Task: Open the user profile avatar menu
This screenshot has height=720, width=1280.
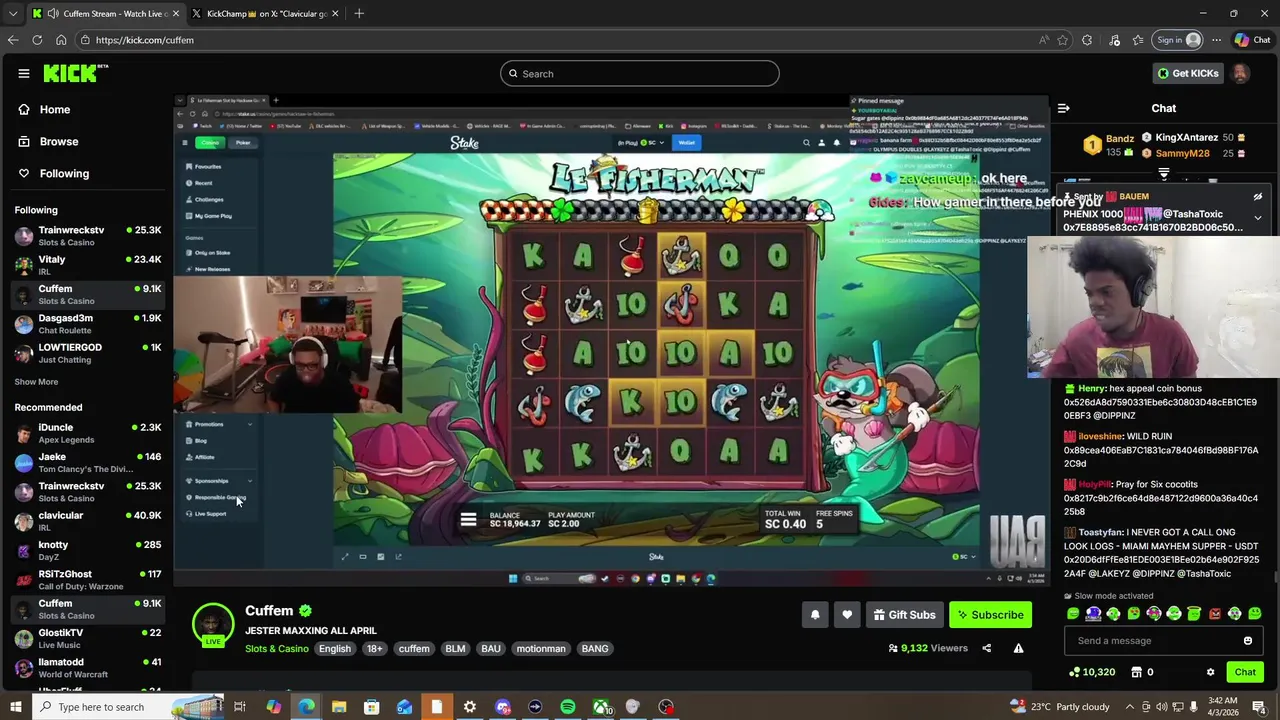Action: coord(1240,73)
